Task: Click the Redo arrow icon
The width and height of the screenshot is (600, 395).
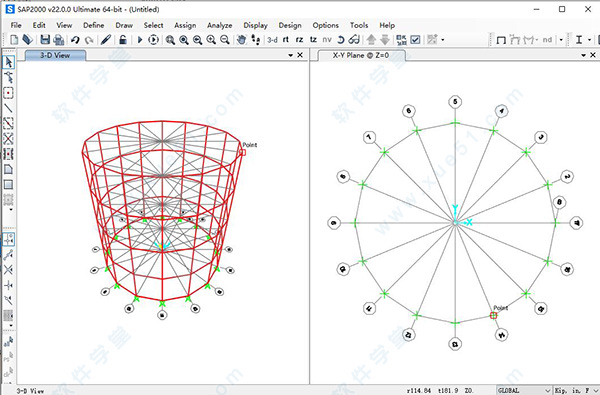Action: (x=89, y=39)
